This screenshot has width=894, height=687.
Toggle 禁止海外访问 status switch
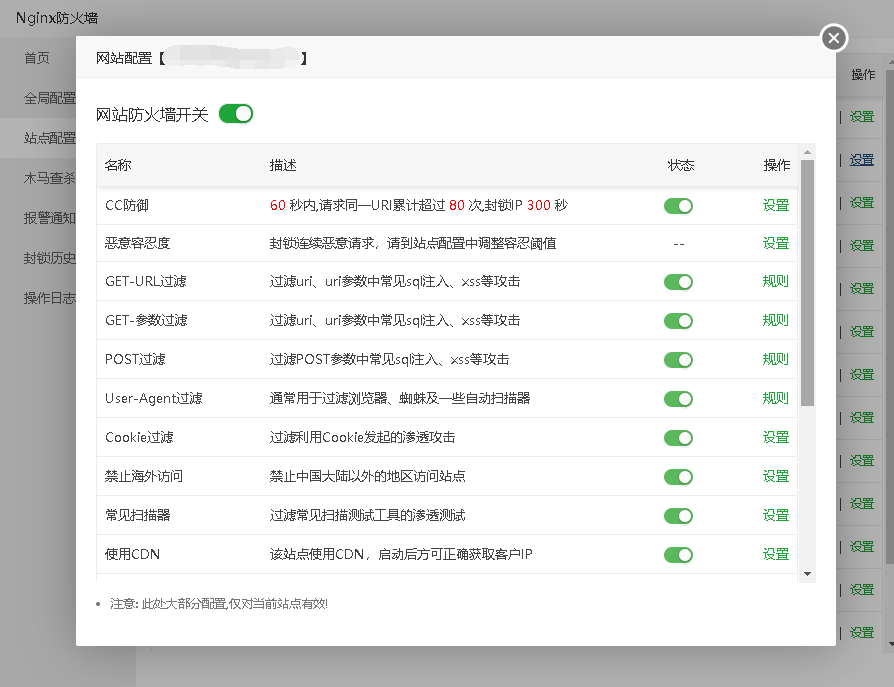click(678, 477)
